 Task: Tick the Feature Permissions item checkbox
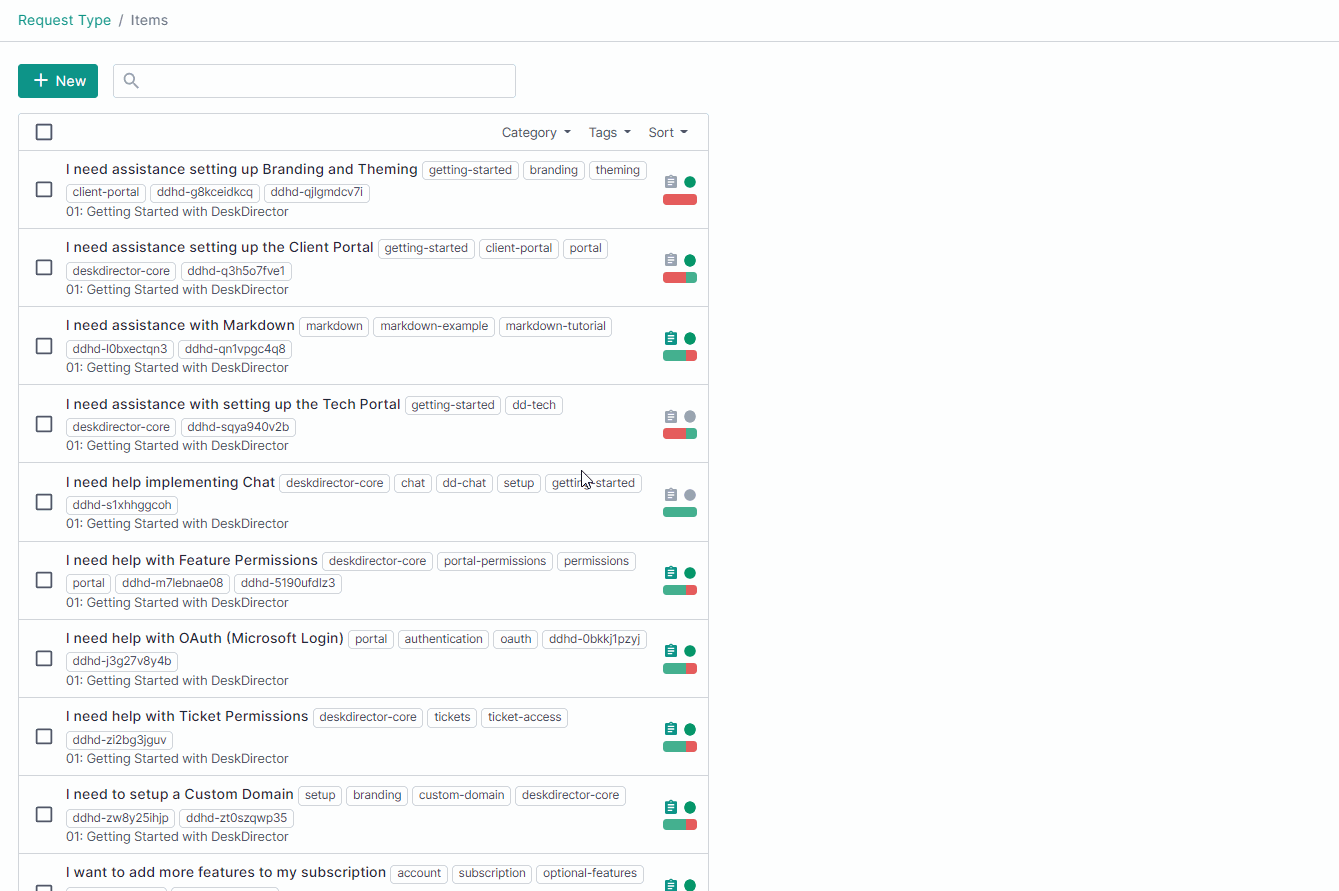point(44,580)
